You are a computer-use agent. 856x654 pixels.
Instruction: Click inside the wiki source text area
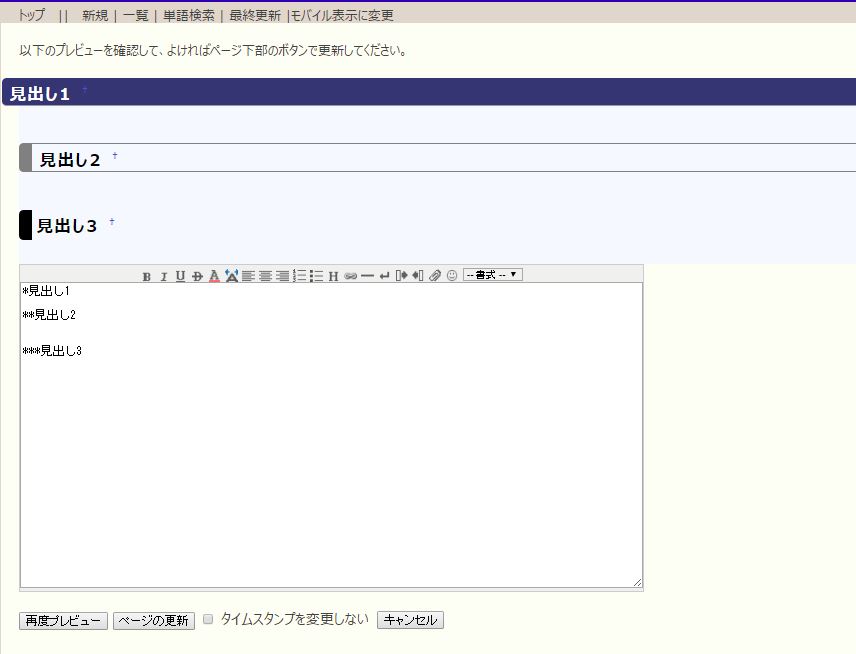pyautogui.click(x=330, y=450)
